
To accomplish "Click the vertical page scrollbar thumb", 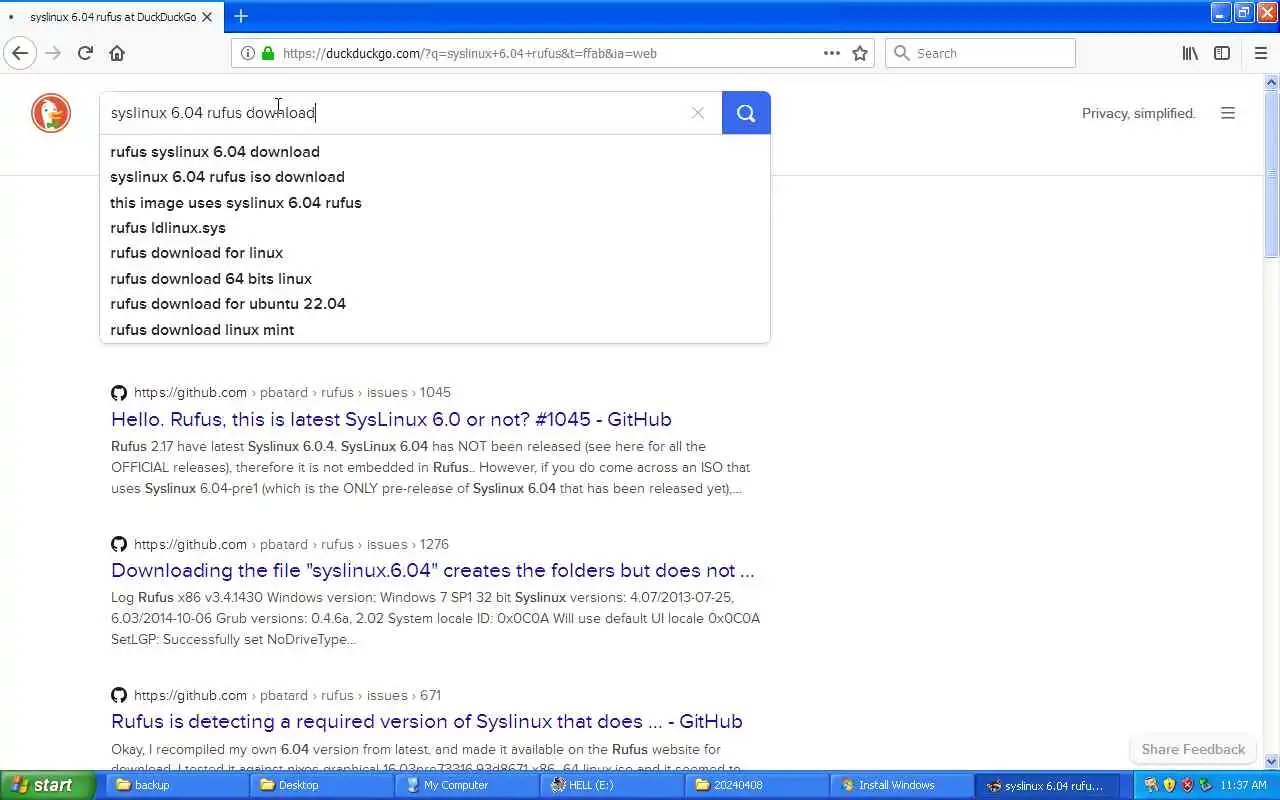I will pyautogui.click(x=1272, y=172).
